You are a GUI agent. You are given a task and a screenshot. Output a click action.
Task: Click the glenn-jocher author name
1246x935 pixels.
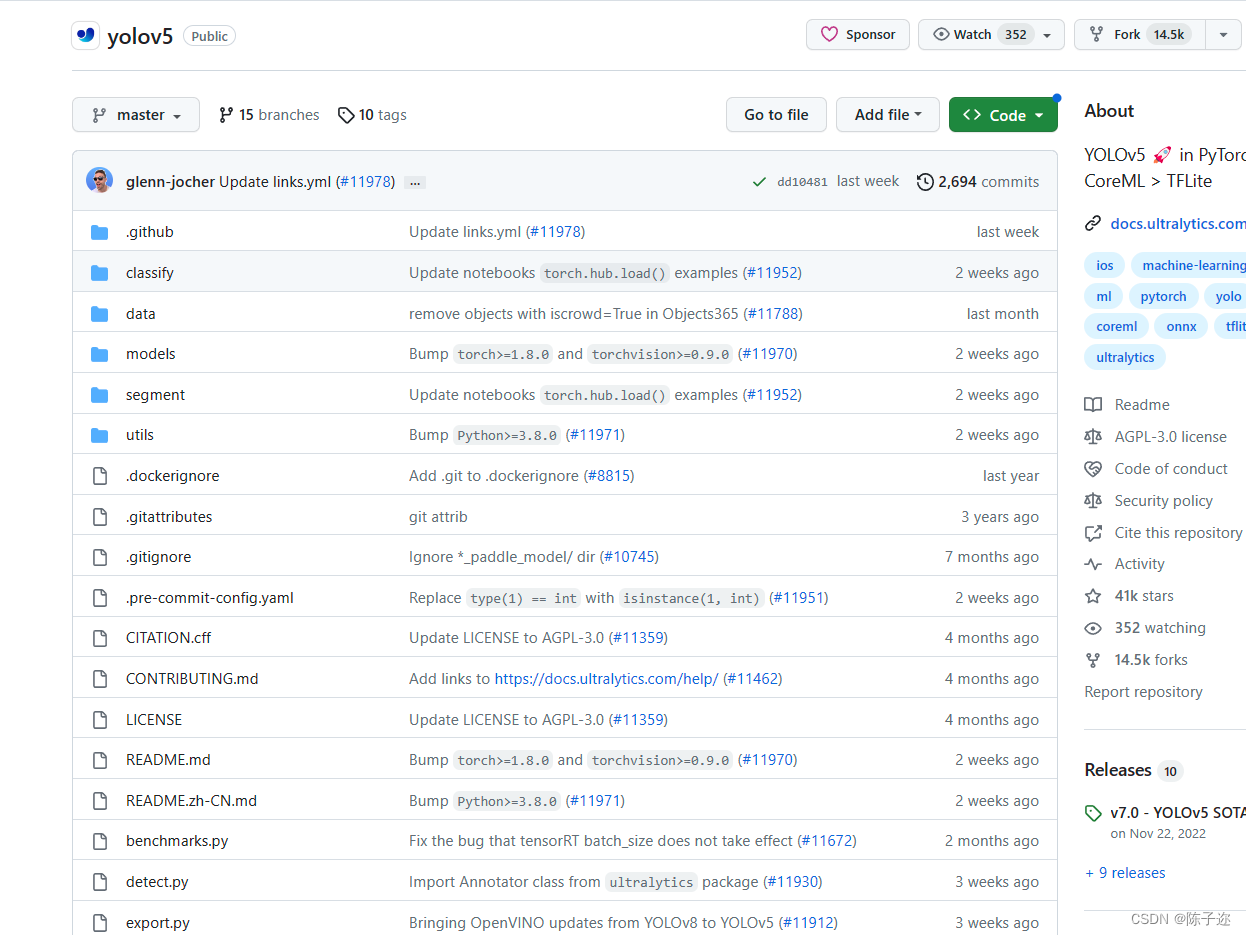pyautogui.click(x=170, y=182)
